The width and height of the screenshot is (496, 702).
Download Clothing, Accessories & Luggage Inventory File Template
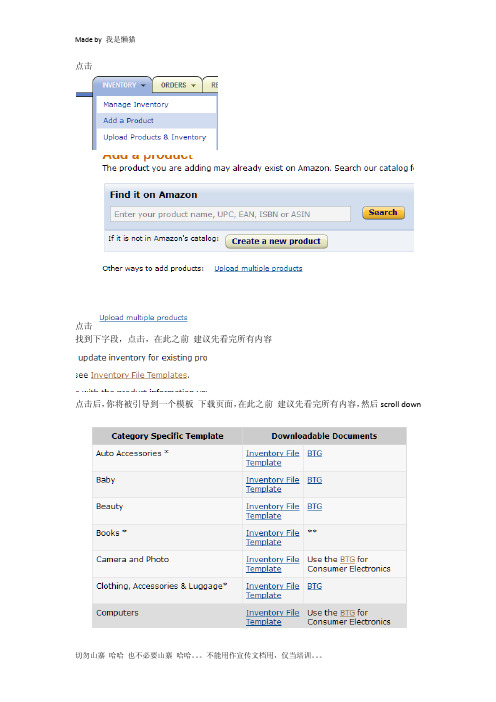[x=272, y=591]
